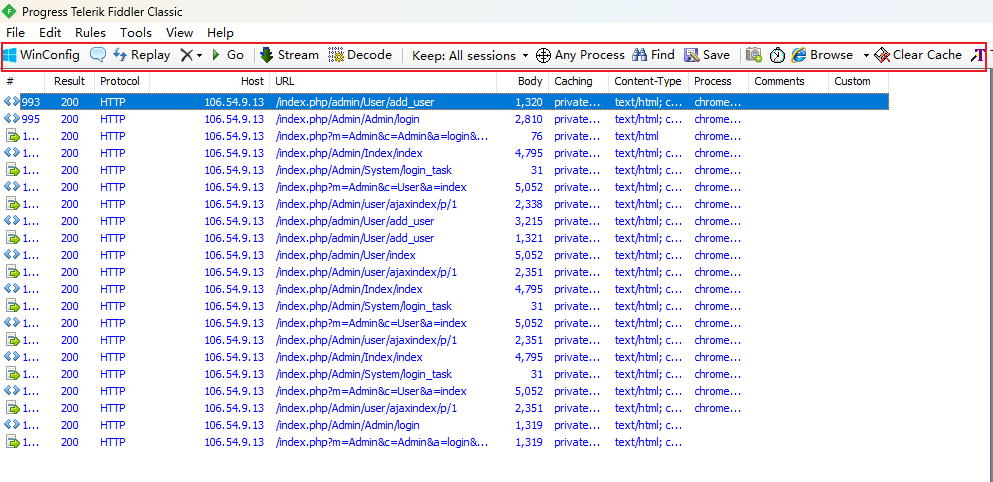Sort by the Protocol column header

pyautogui.click(x=122, y=81)
